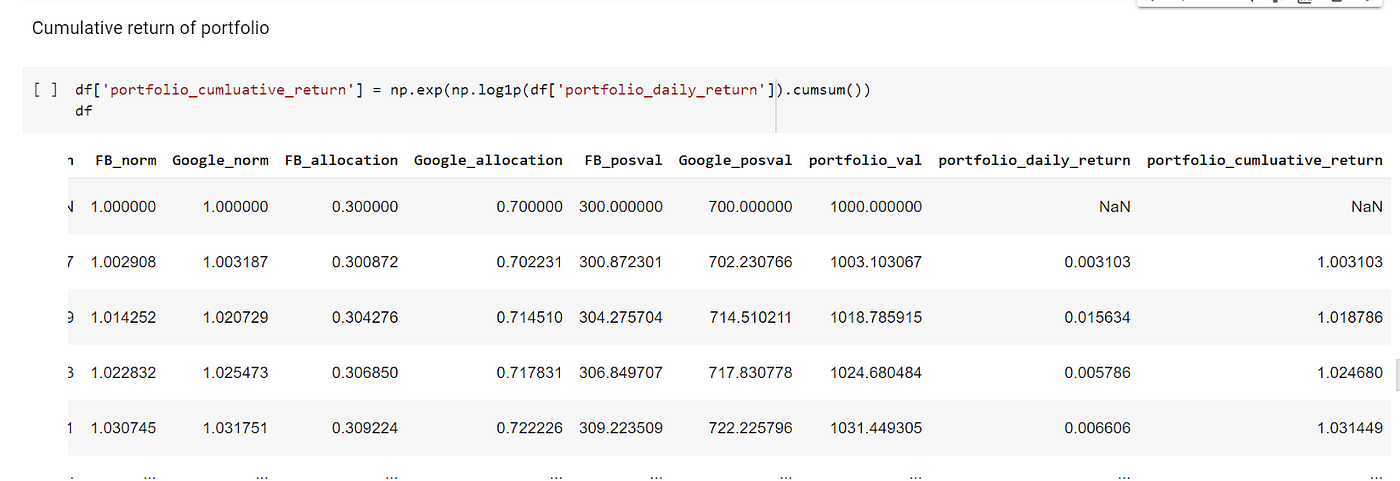This screenshot has height=481, width=1400.
Task: Select the cell showing 1.031449
Action: pos(1349,428)
